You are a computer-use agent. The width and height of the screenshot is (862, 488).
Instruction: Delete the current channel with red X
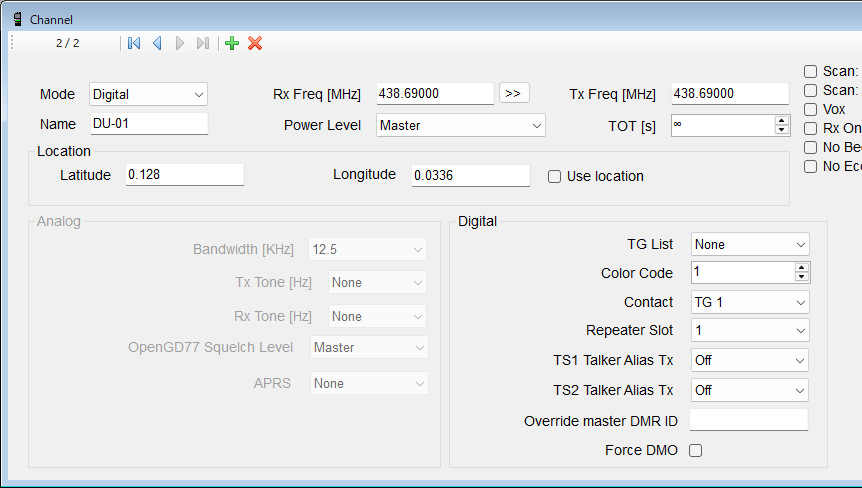255,43
